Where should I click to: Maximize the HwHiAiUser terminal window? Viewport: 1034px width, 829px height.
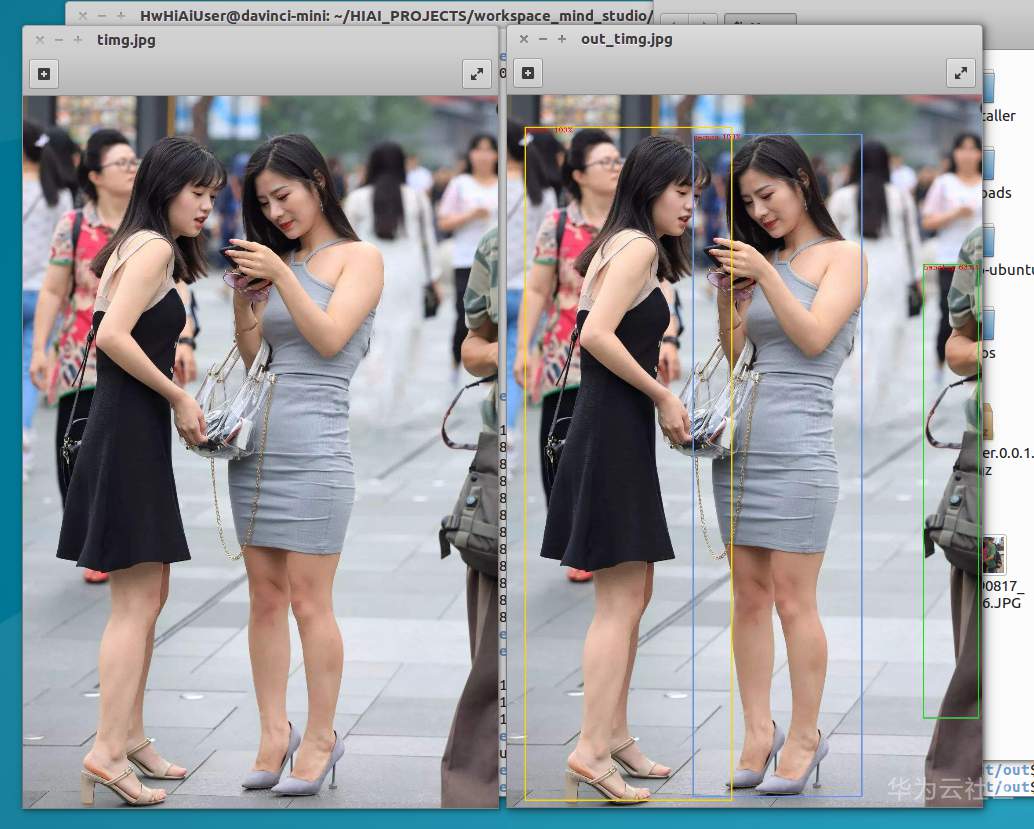click(x=121, y=15)
